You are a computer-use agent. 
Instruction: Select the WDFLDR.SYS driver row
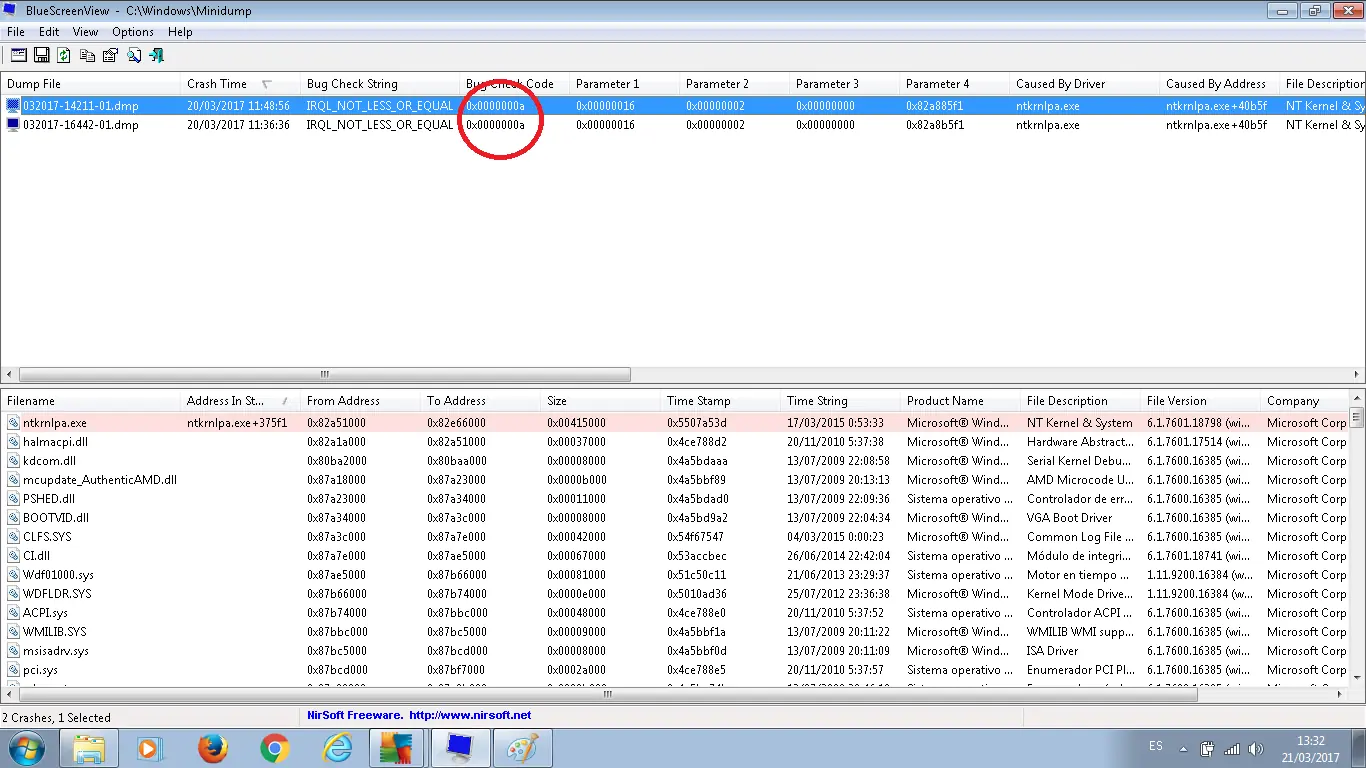click(675, 594)
